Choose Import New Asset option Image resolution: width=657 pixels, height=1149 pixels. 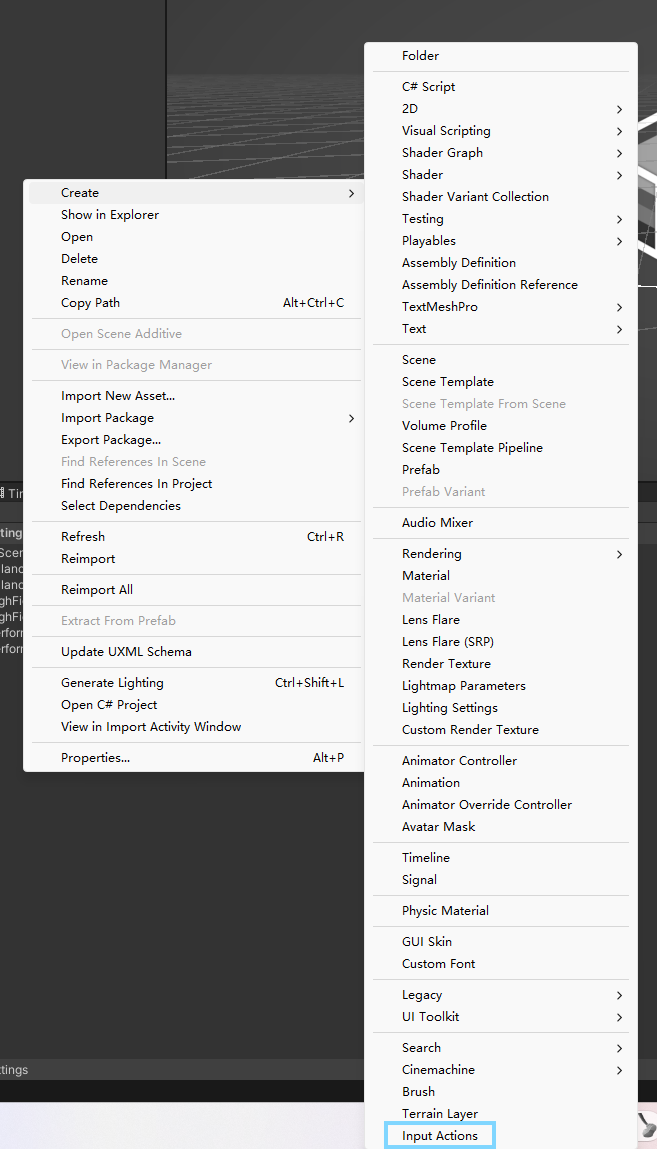pos(117,396)
